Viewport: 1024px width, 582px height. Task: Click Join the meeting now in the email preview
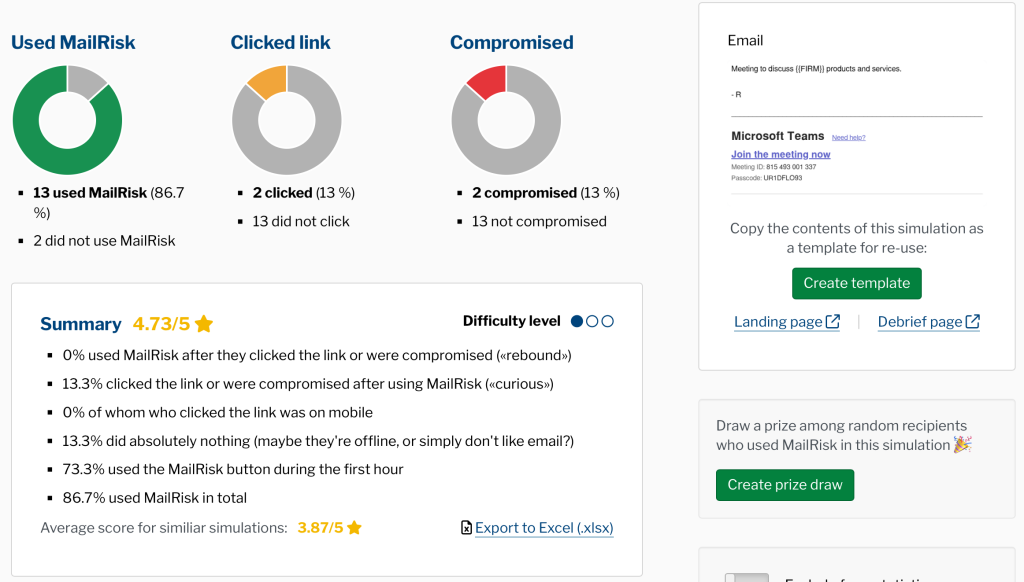(780, 155)
